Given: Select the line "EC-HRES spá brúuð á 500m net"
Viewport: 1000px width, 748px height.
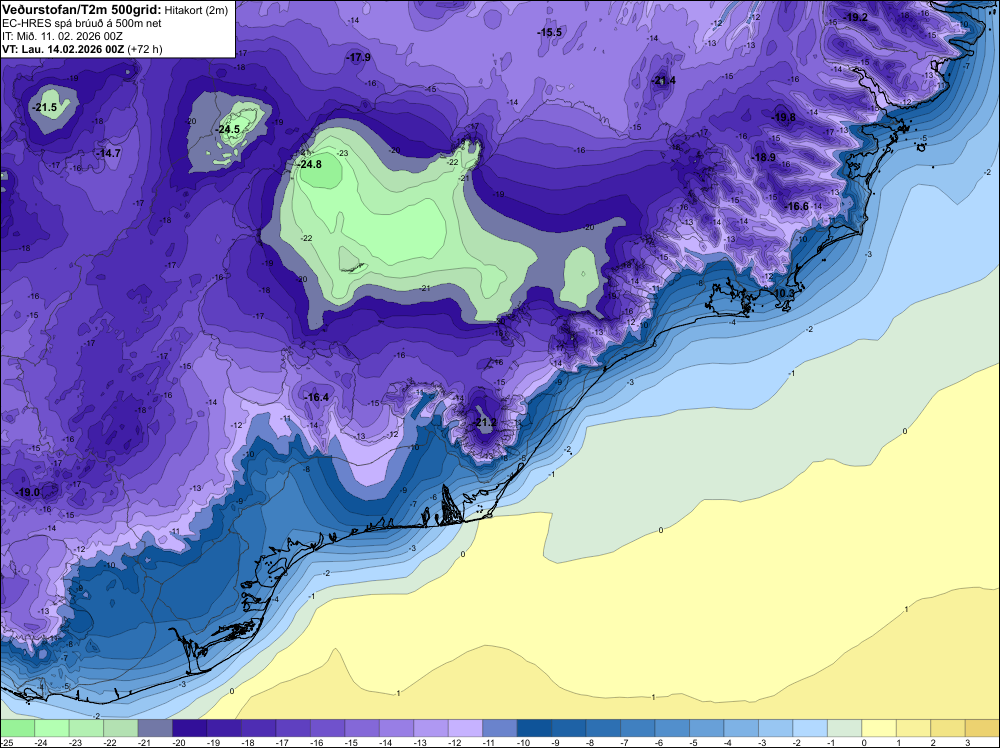Looking at the screenshot, I should click(x=82, y=23).
